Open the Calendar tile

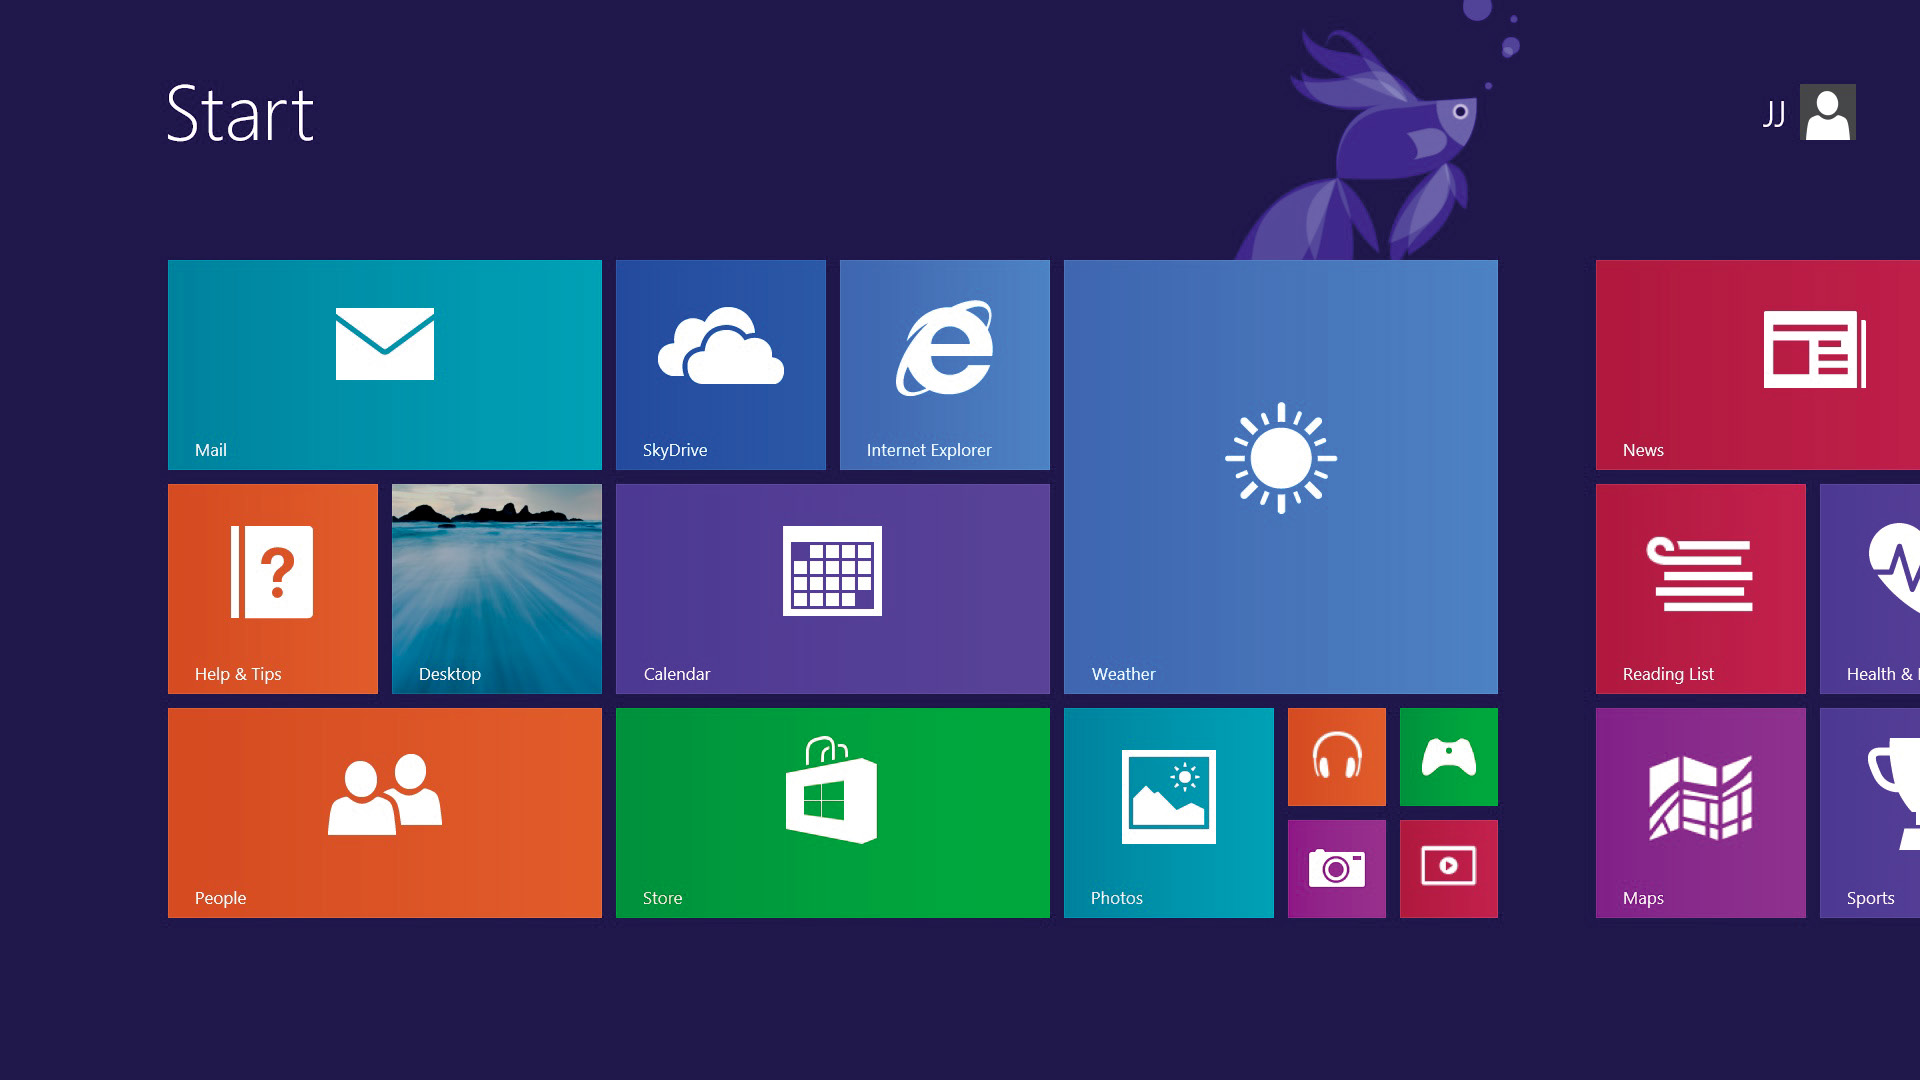pos(833,589)
